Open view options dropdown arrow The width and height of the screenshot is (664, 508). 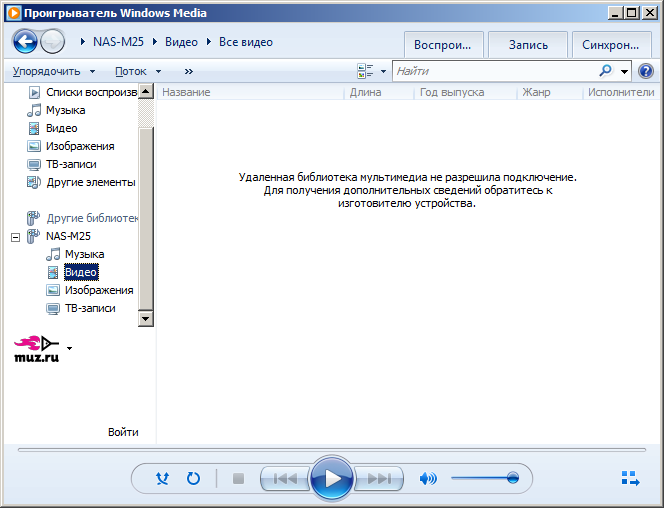(x=383, y=71)
